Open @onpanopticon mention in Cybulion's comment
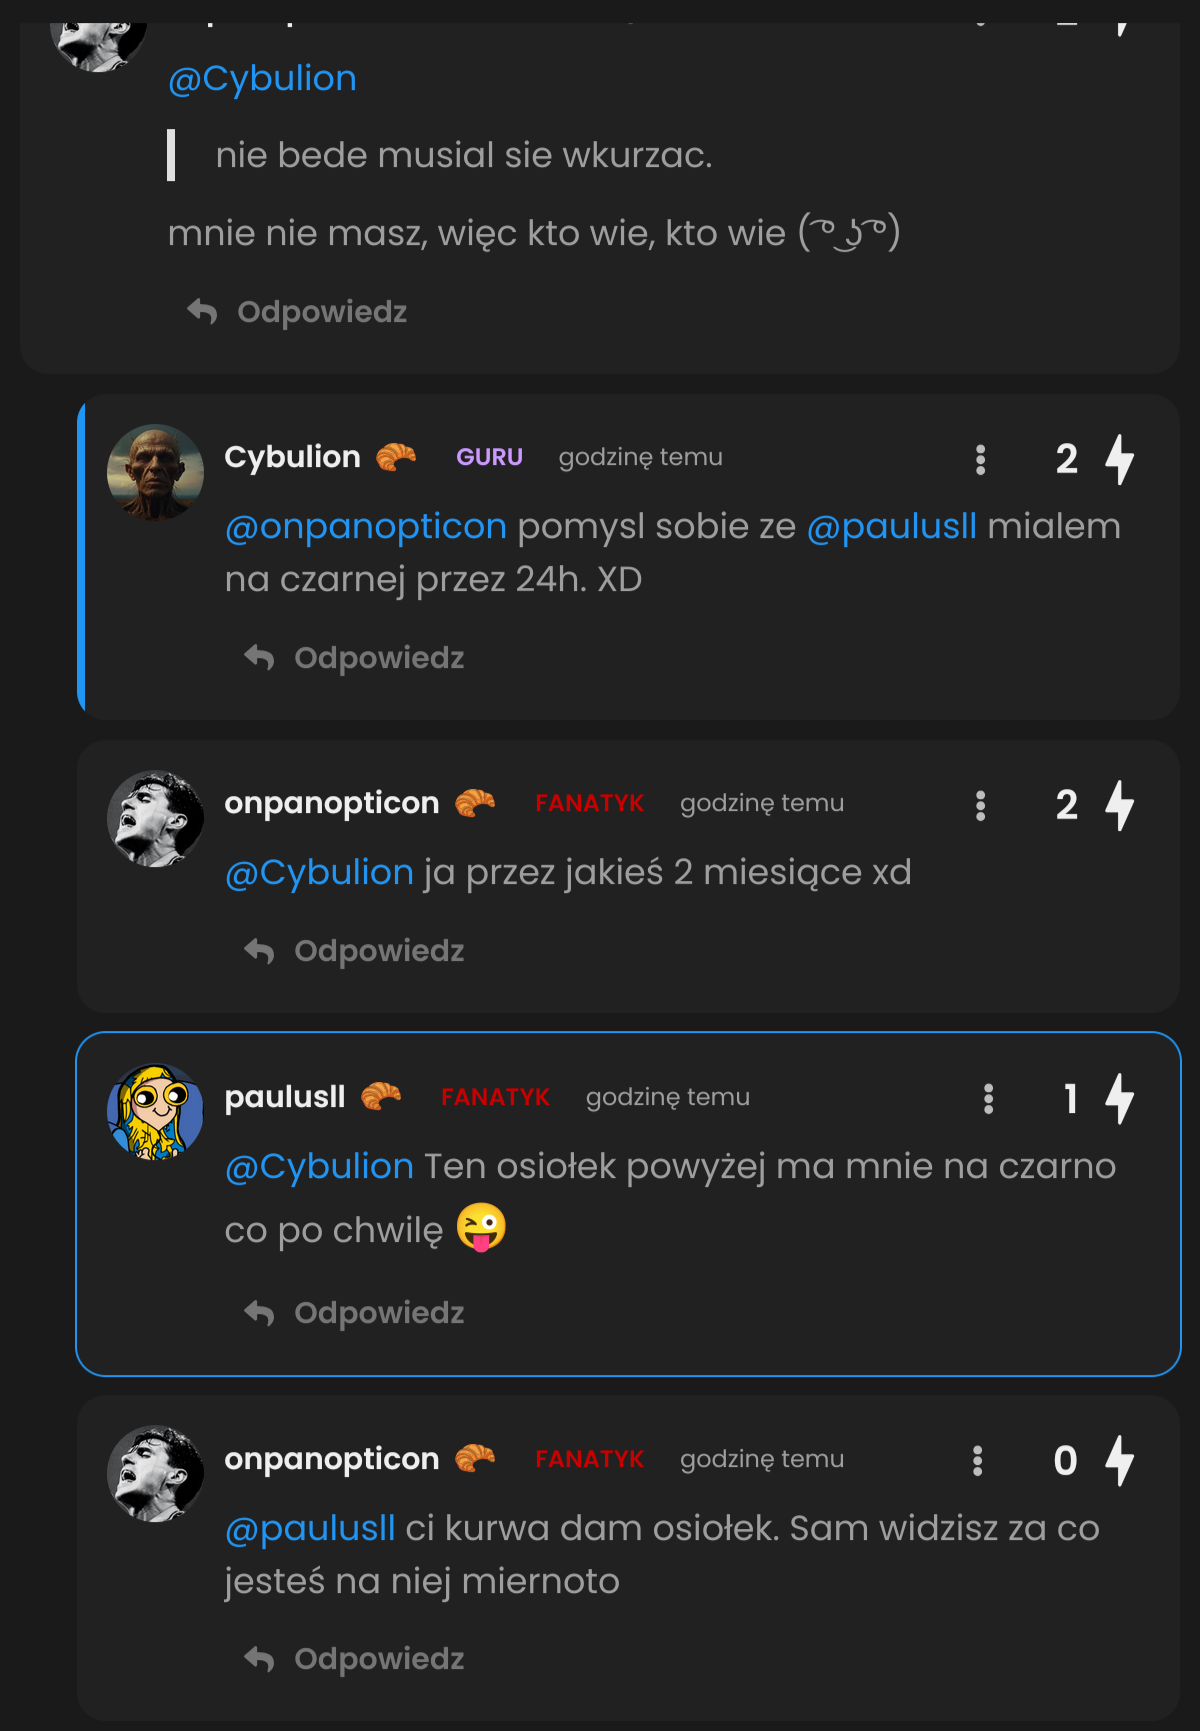Viewport: 1200px width, 1731px height. pyautogui.click(x=366, y=526)
